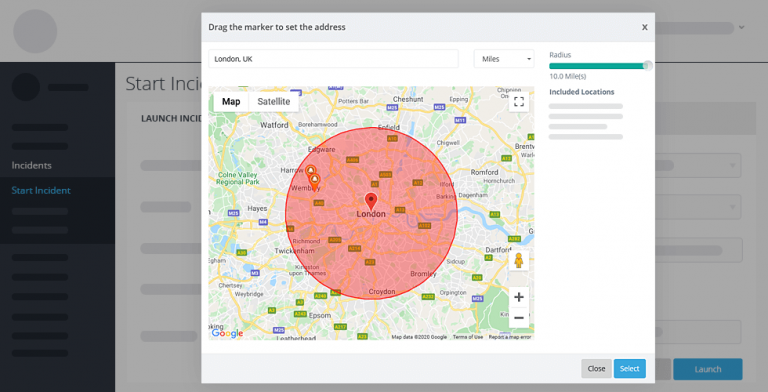
Task: Click the Cheshunt label on map
Action: pos(408,99)
